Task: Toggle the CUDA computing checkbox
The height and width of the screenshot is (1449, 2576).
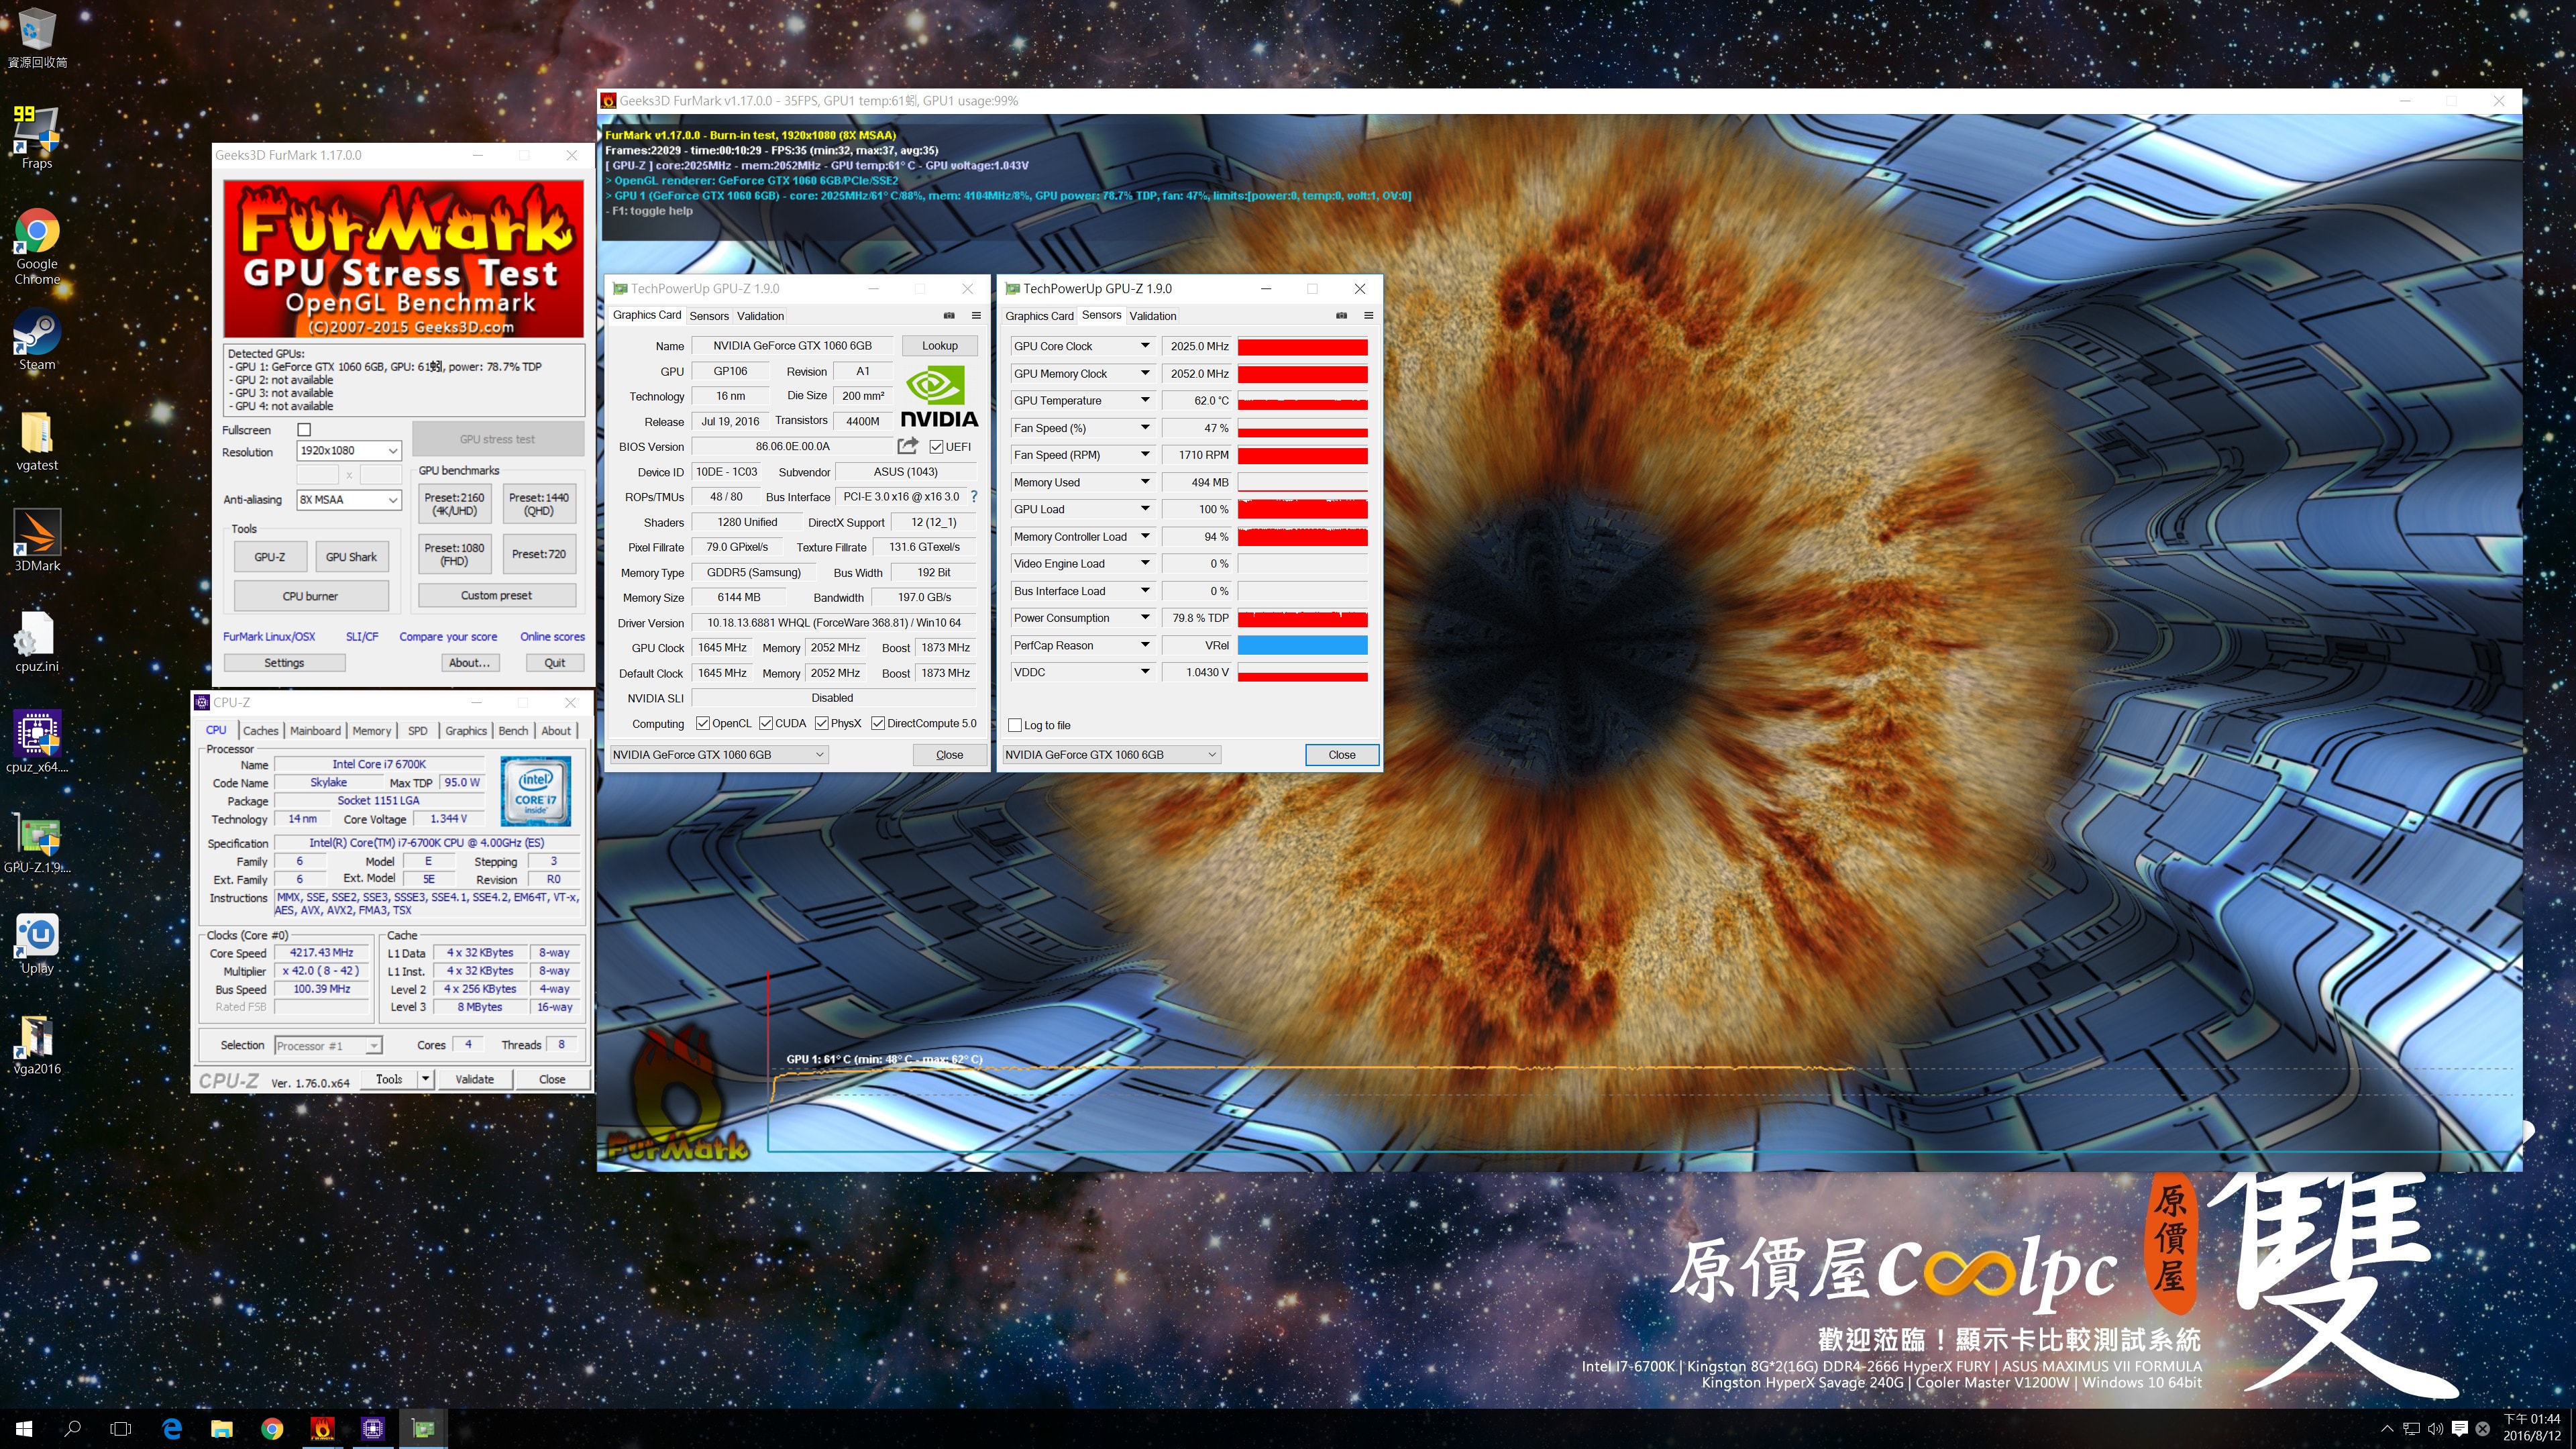Action: coord(766,723)
